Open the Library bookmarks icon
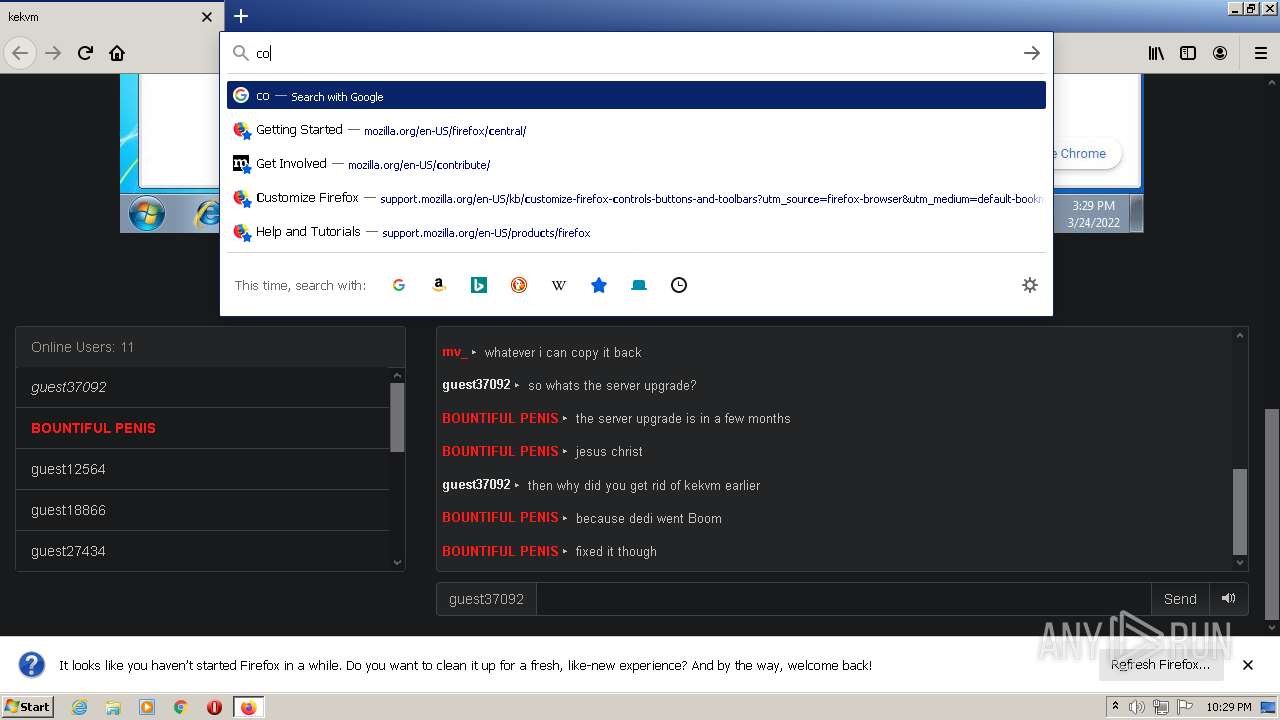 click(x=1156, y=53)
